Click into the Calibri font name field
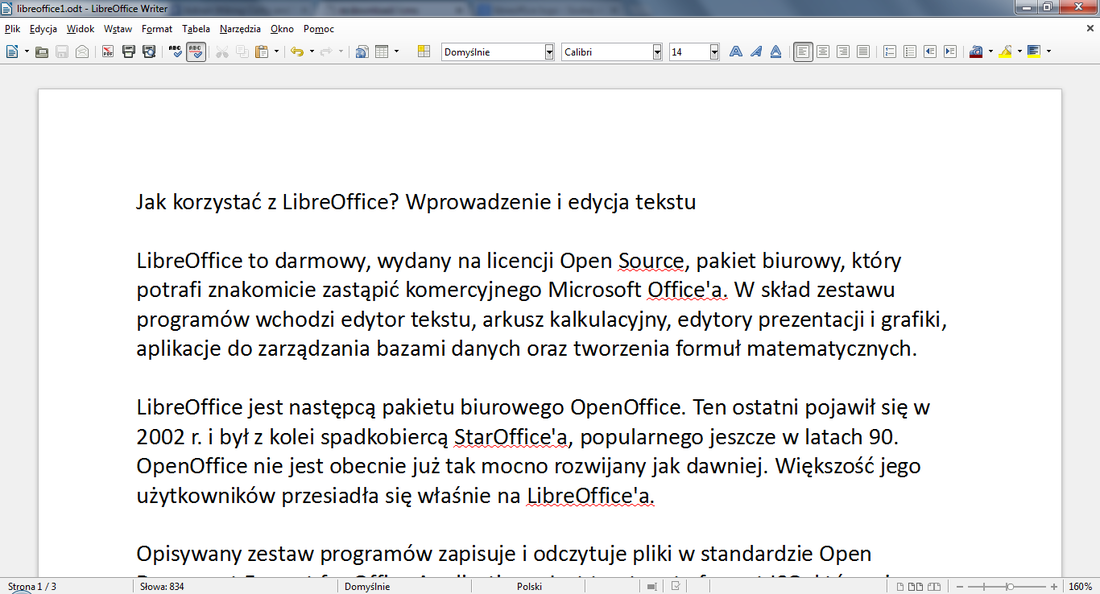This screenshot has height=594, width=1100. click(607, 52)
